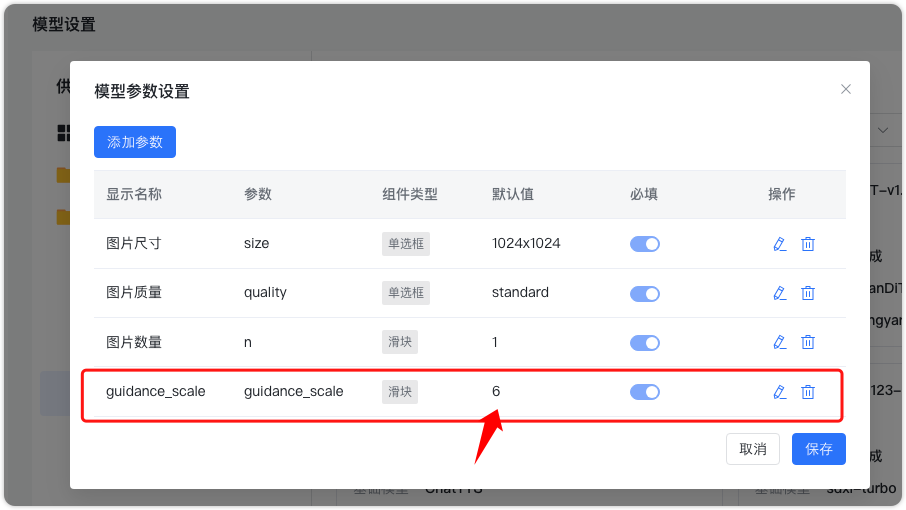
Task: Edit the guidance_scale parameter
Action: (780, 392)
